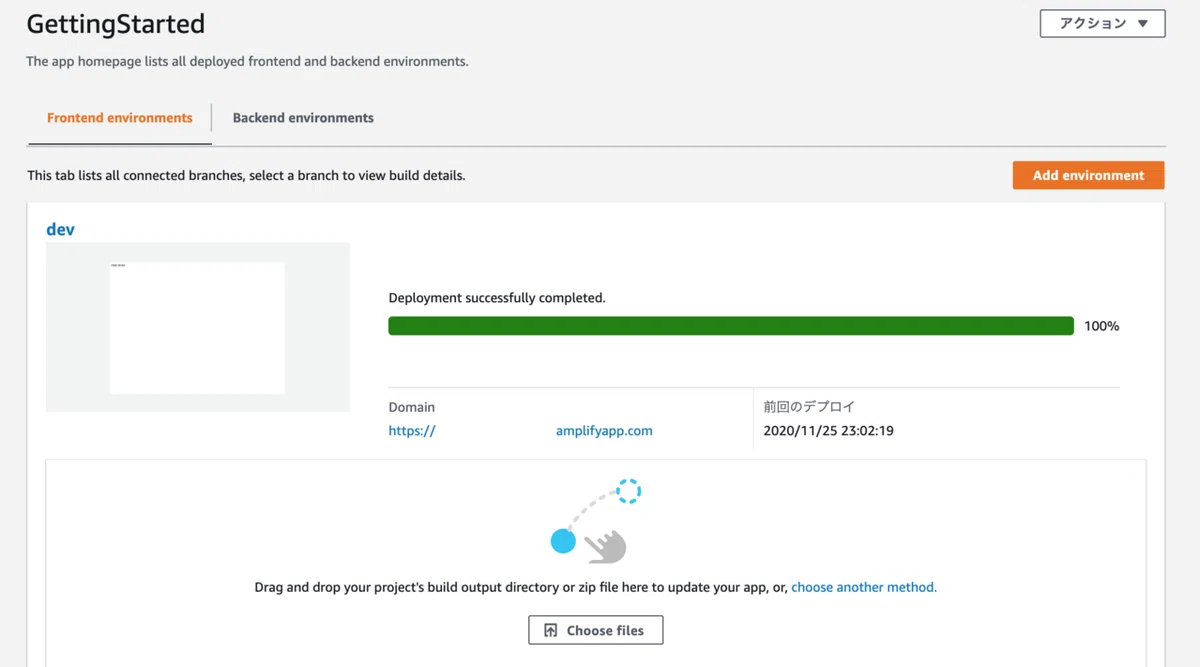Click the solid blue circle illustration
1200x667 pixels.
563,542
